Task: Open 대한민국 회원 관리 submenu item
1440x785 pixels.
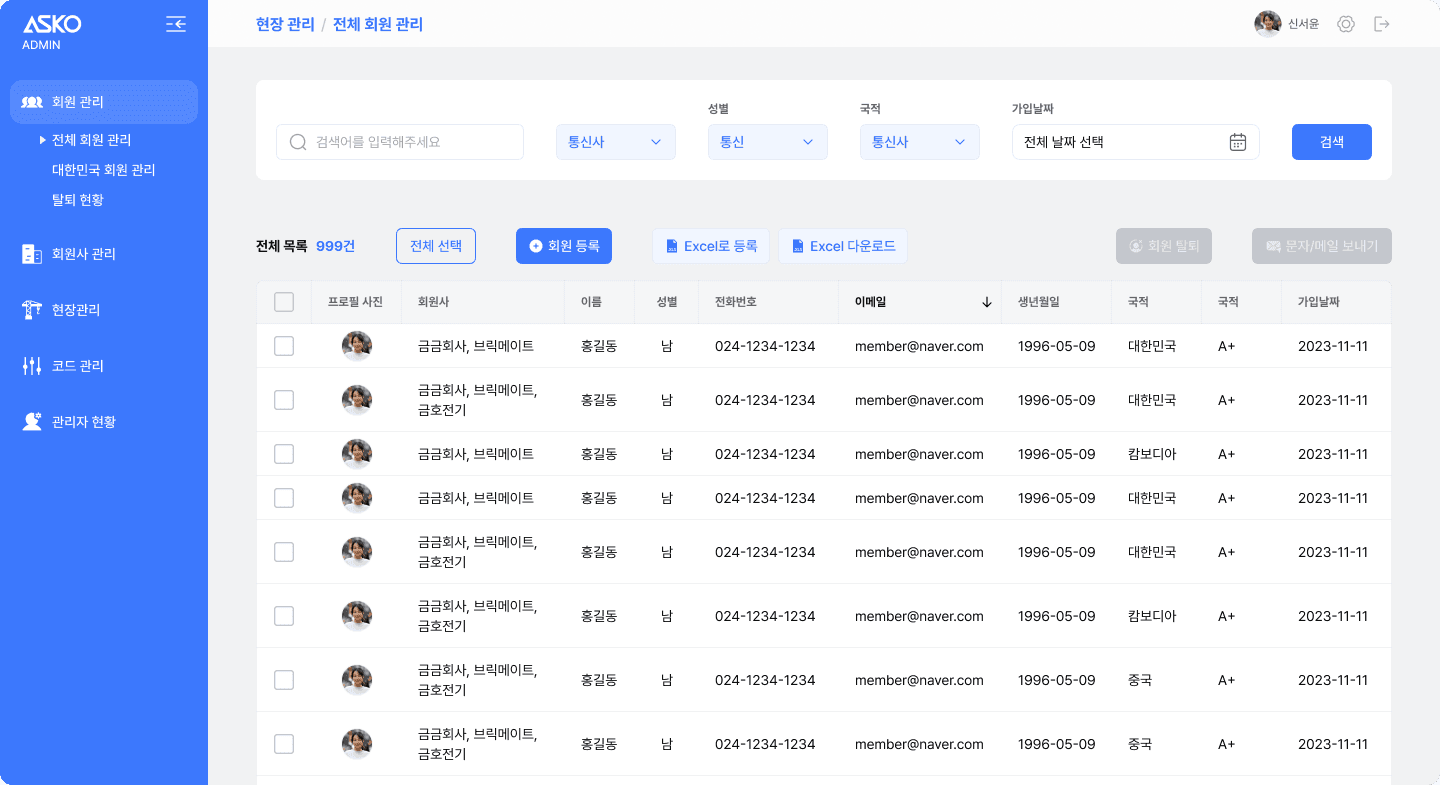Action: [104, 170]
